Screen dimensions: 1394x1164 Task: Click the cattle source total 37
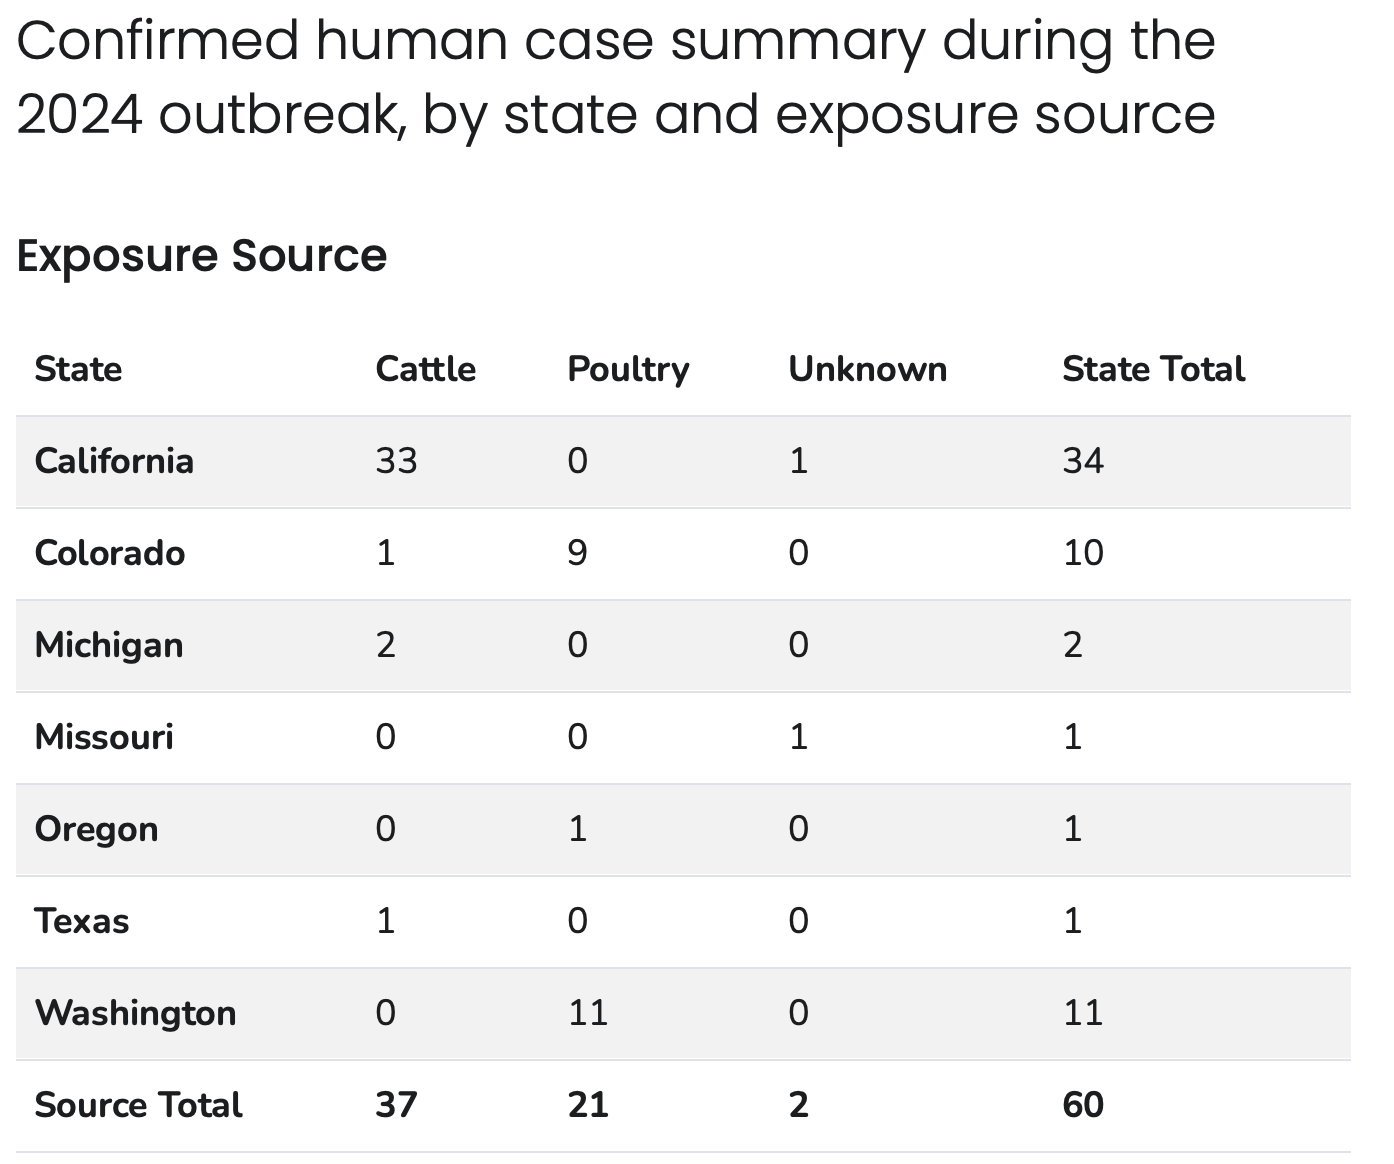coord(396,1105)
